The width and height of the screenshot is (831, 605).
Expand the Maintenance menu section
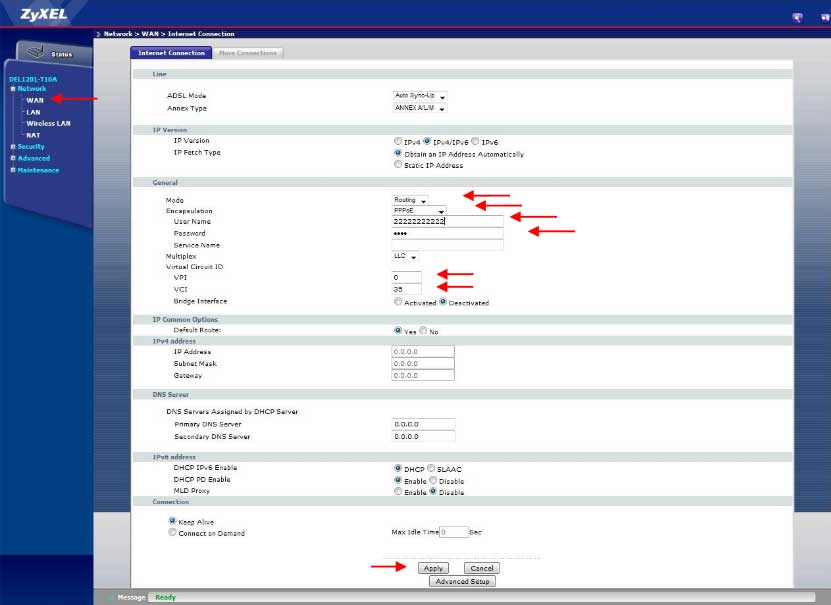click(x=13, y=170)
